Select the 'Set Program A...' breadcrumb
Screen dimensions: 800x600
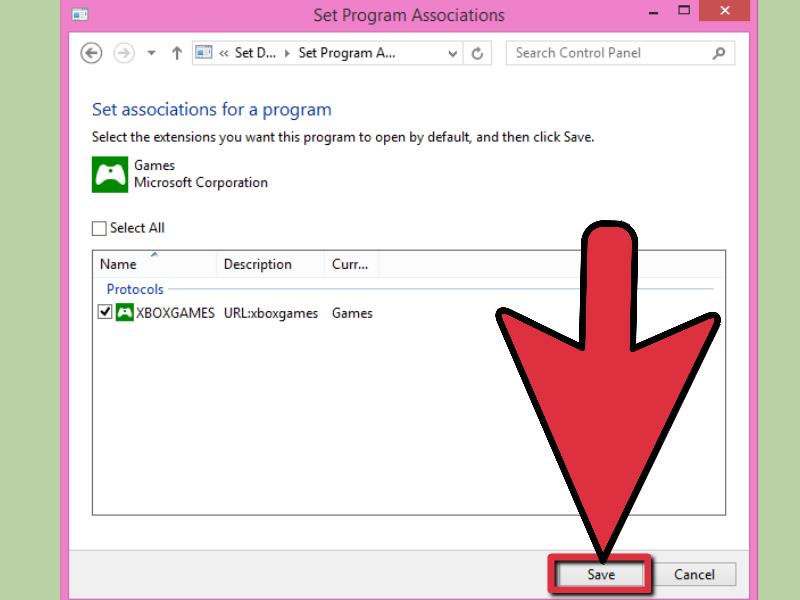click(x=346, y=53)
